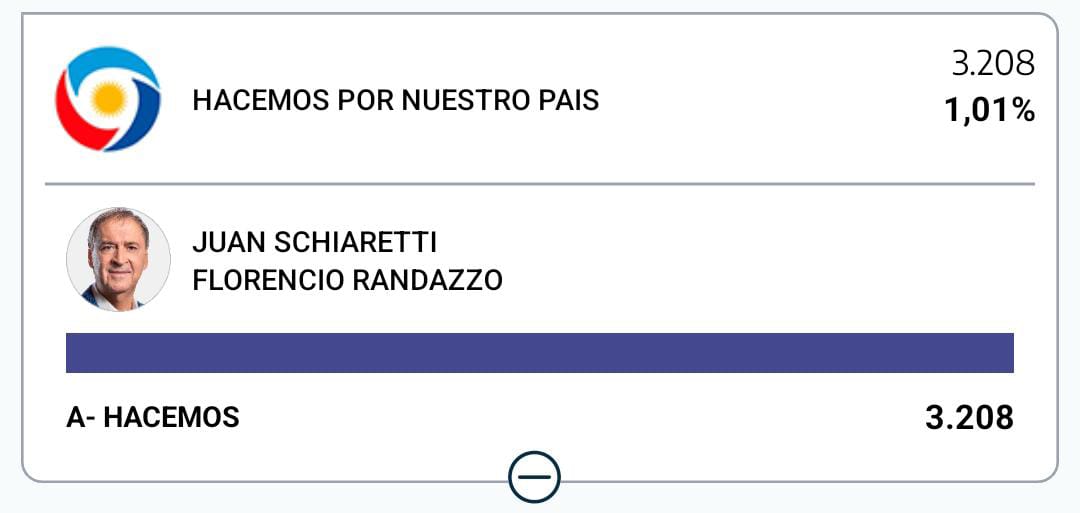Click the first name JUAN
Image resolution: width=1080 pixels, height=513 pixels.
click(230, 243)
